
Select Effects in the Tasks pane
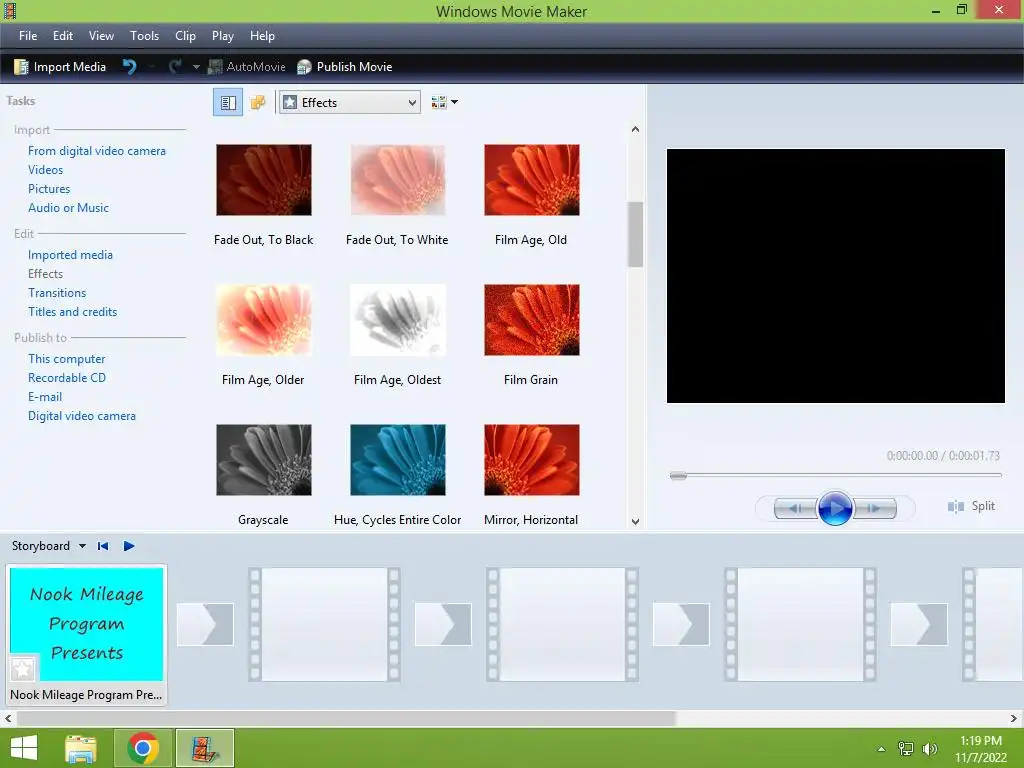(45, 274)
